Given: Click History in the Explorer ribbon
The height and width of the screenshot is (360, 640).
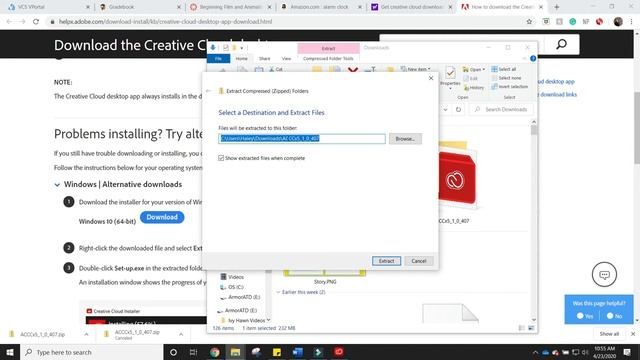Looking at the screenshot, I should [x=474, y=87].
